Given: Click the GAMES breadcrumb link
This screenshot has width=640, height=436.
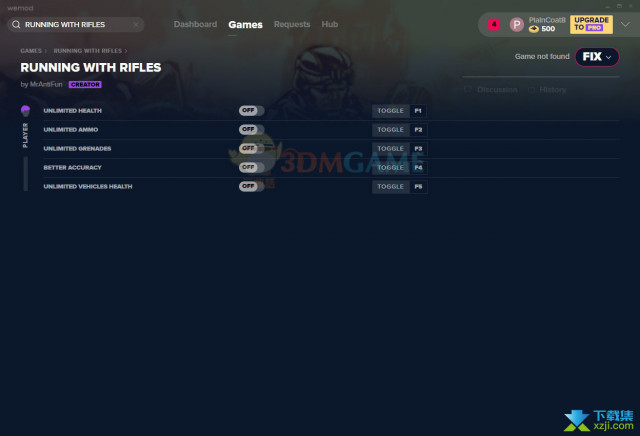Looking at the screenshot, I should 31,51.
